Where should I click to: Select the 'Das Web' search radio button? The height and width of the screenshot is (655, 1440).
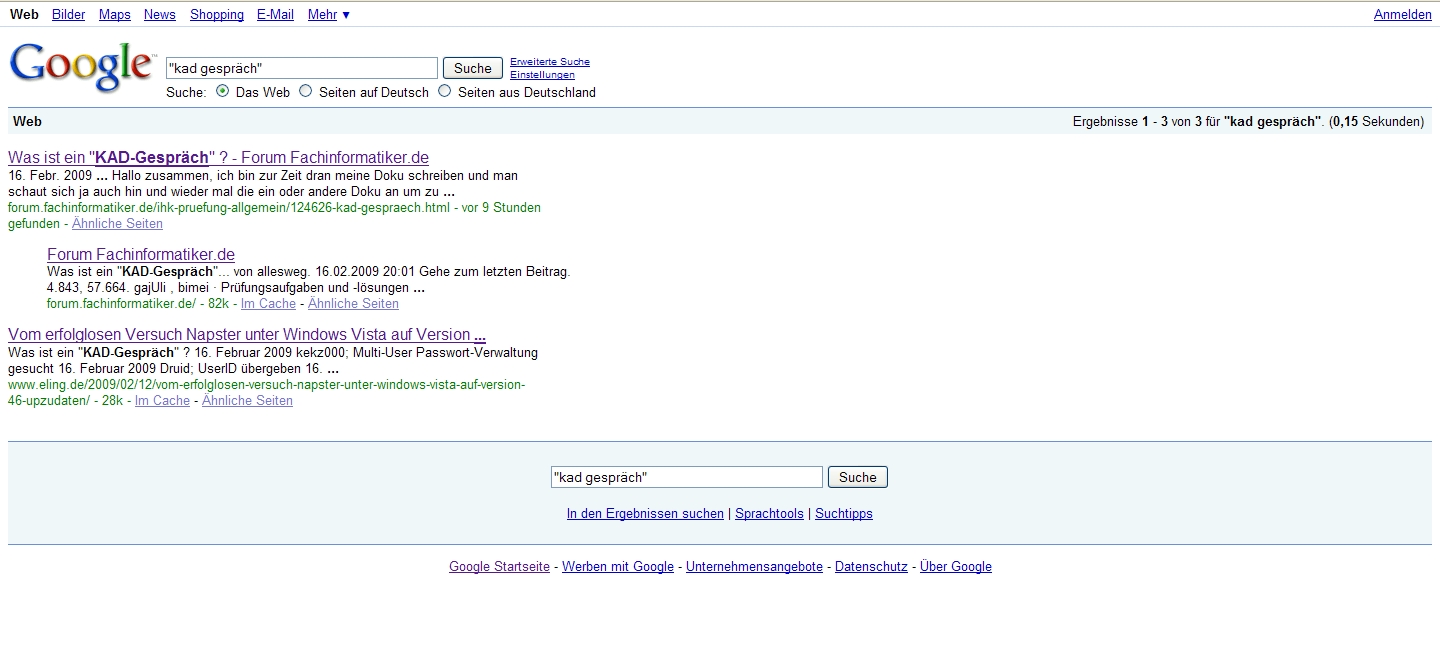[222, 91]
